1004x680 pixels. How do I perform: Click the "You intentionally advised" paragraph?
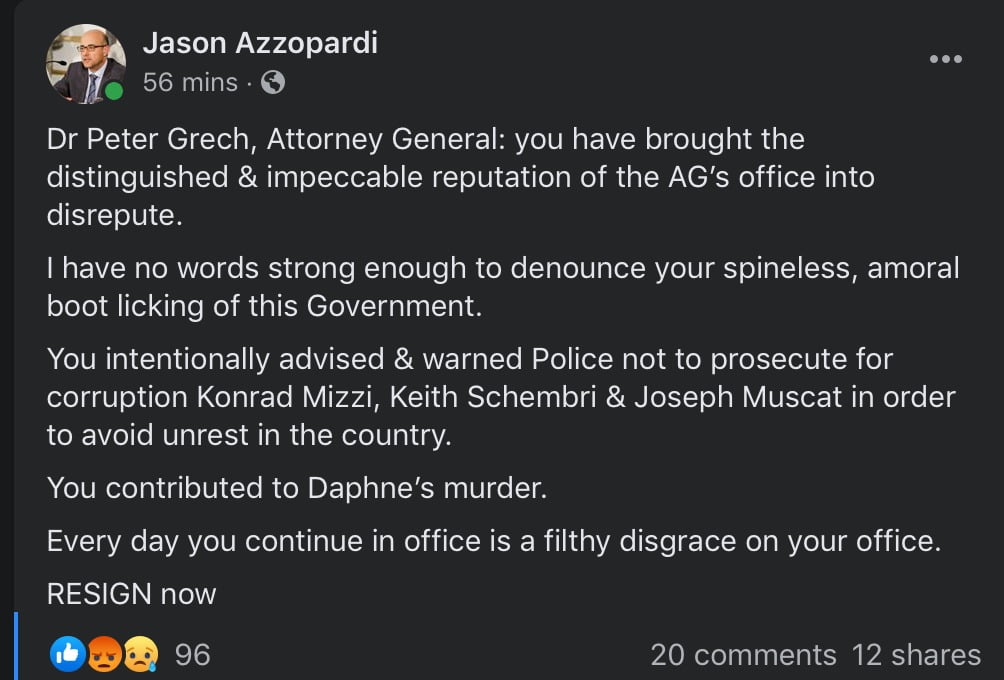[500, 397]
